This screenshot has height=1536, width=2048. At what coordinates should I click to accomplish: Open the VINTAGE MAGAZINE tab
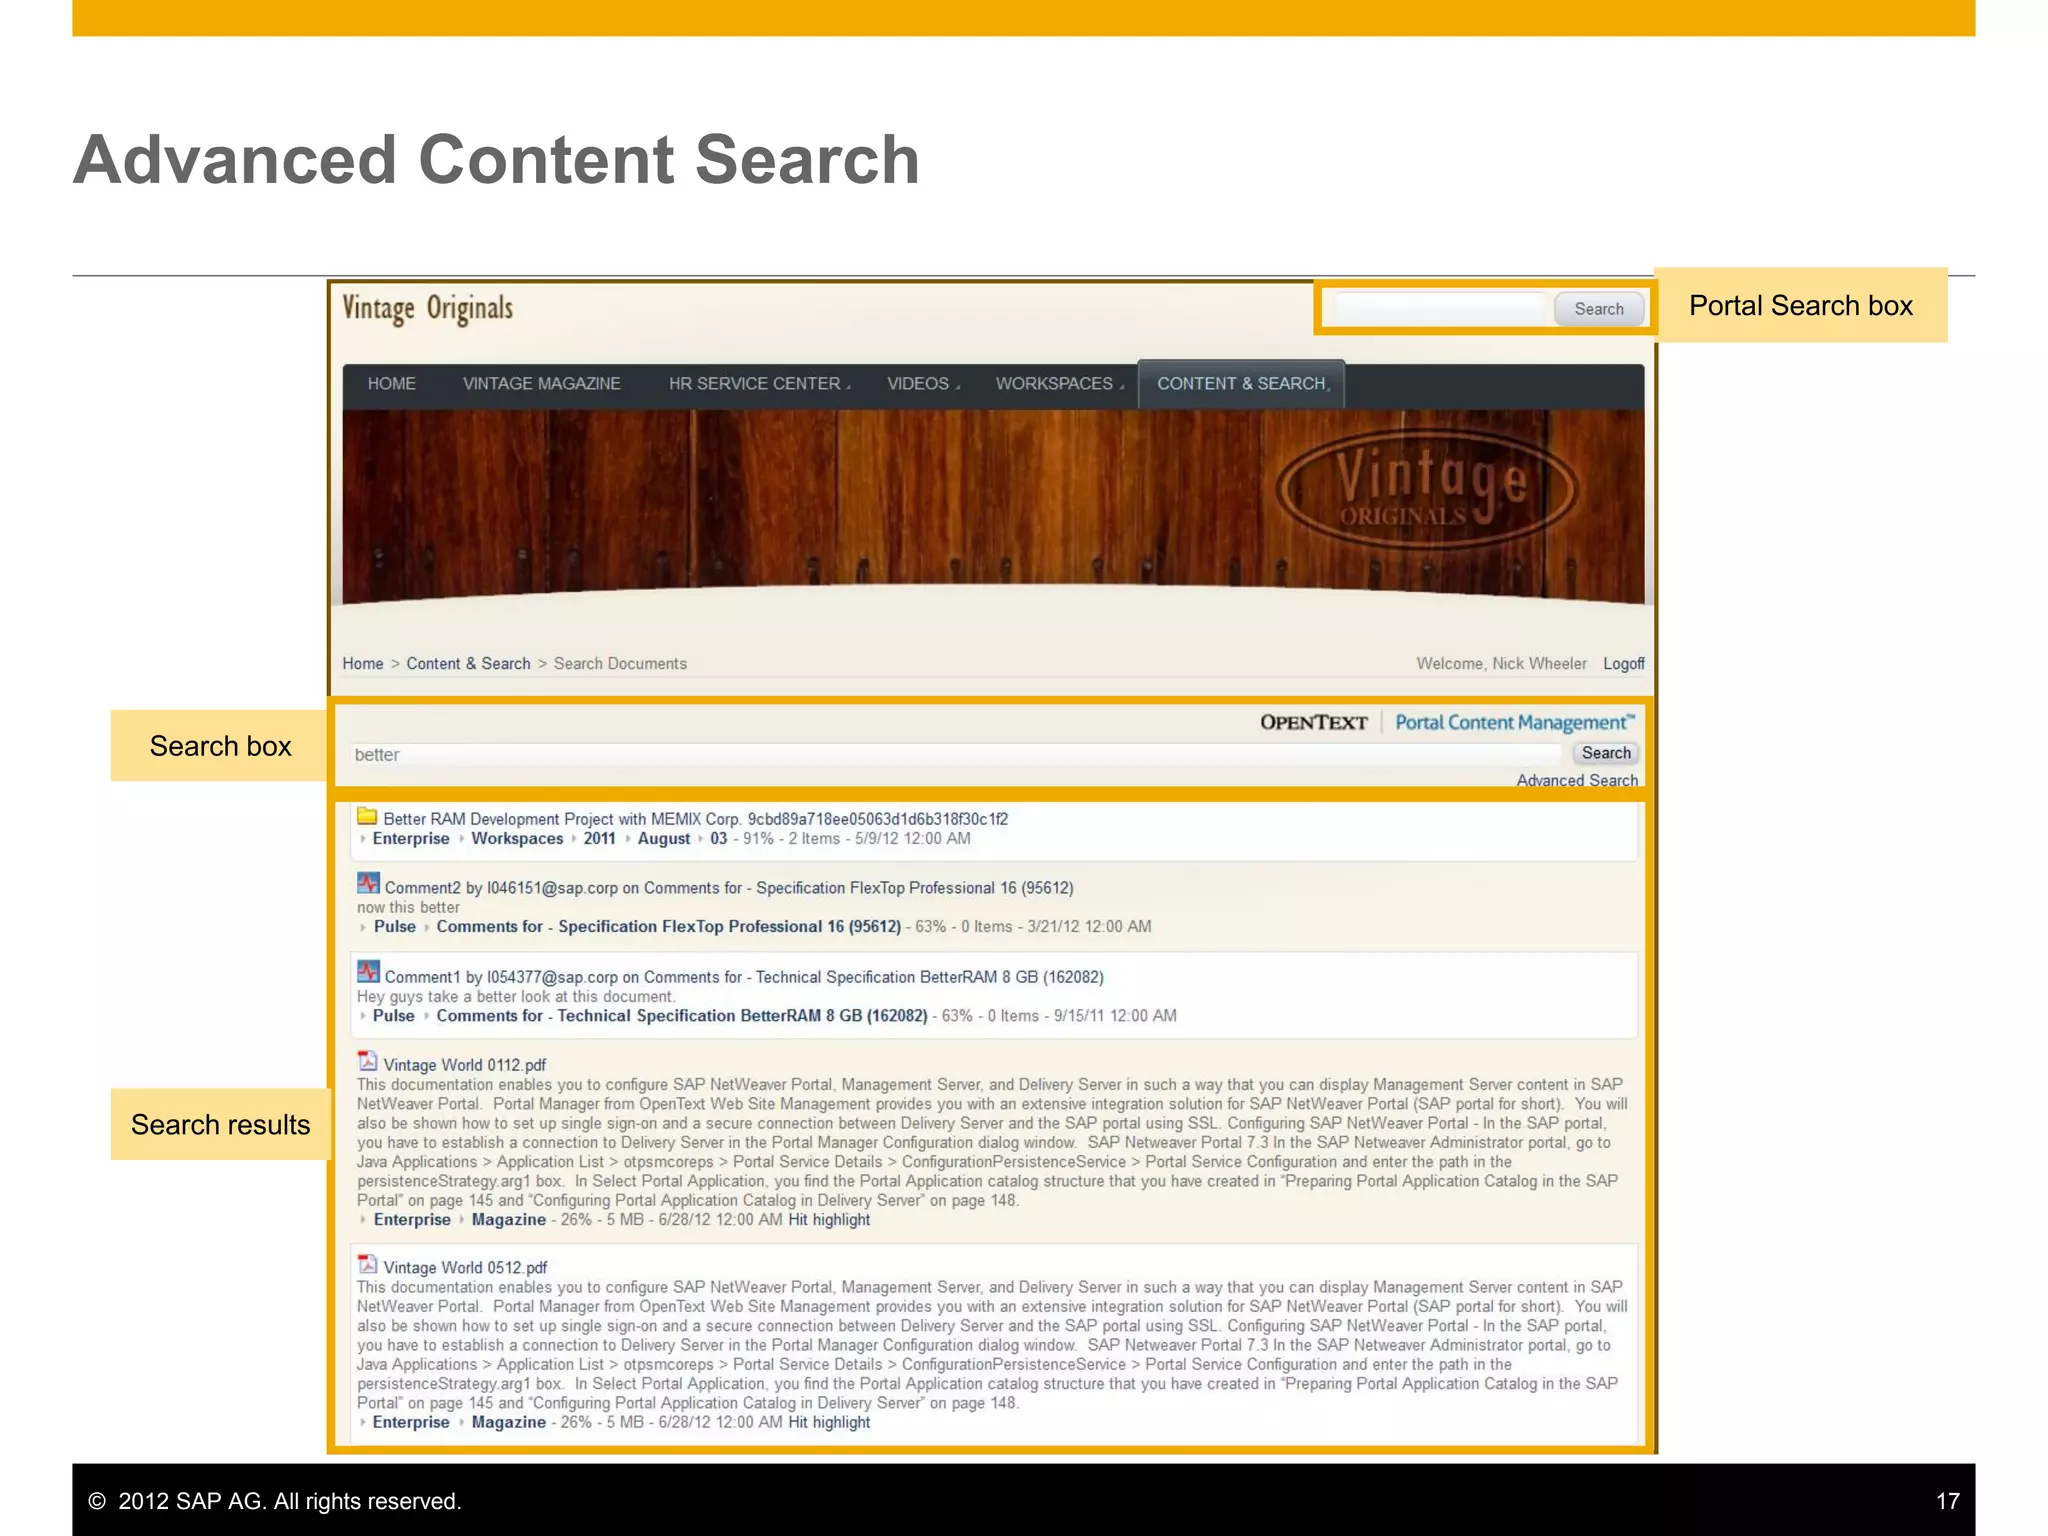(541, 384)
